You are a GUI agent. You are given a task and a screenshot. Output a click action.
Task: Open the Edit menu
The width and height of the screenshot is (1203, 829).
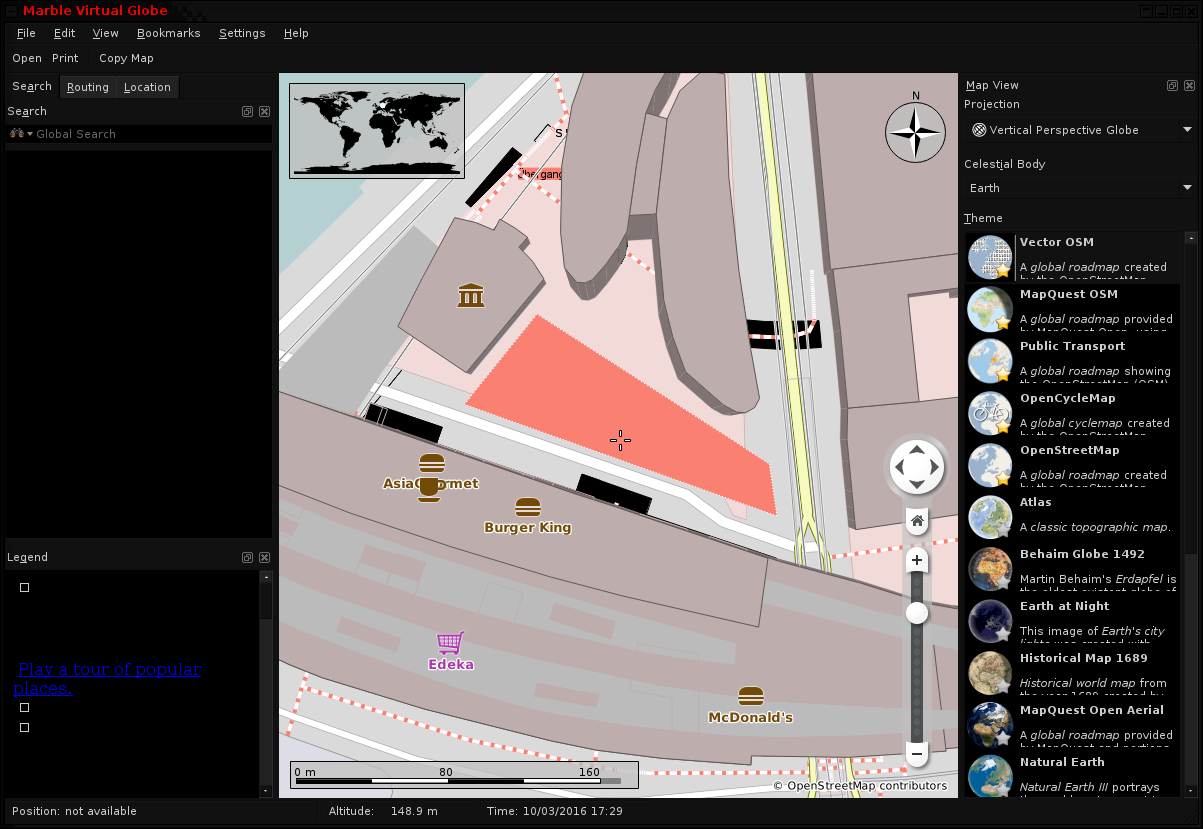coord(64,33)
